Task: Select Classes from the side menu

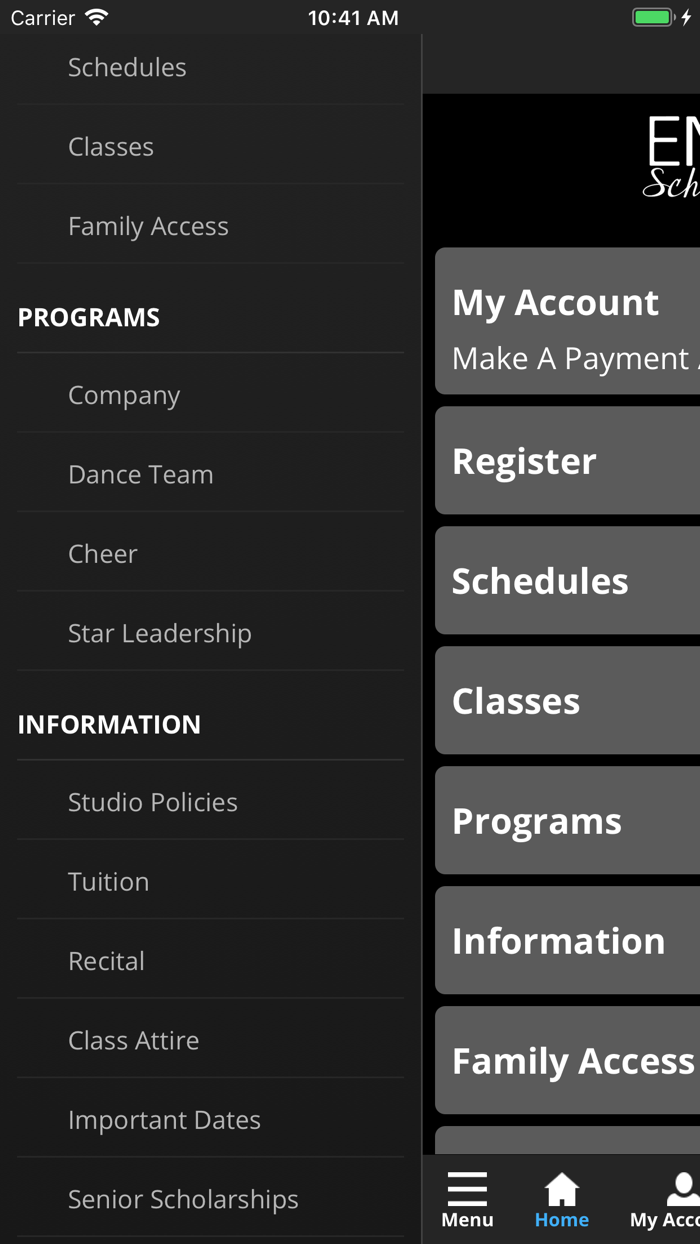Action: [111, 147]
